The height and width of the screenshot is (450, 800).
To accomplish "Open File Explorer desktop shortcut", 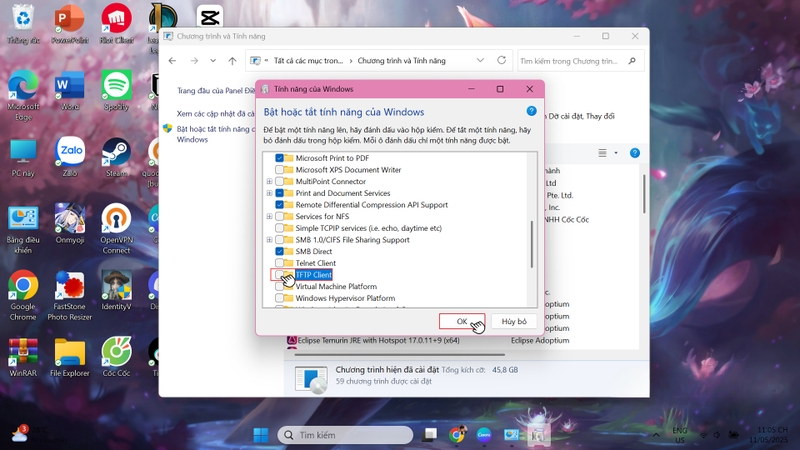I will tap(69, 358).
